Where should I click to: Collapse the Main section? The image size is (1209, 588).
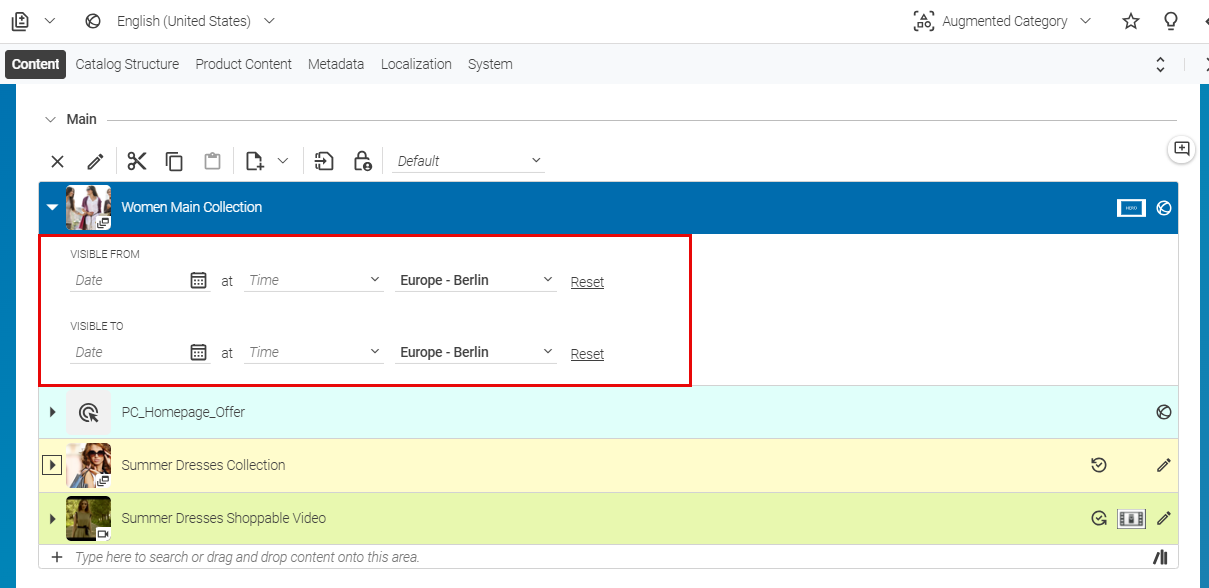[x=52, y=118]
